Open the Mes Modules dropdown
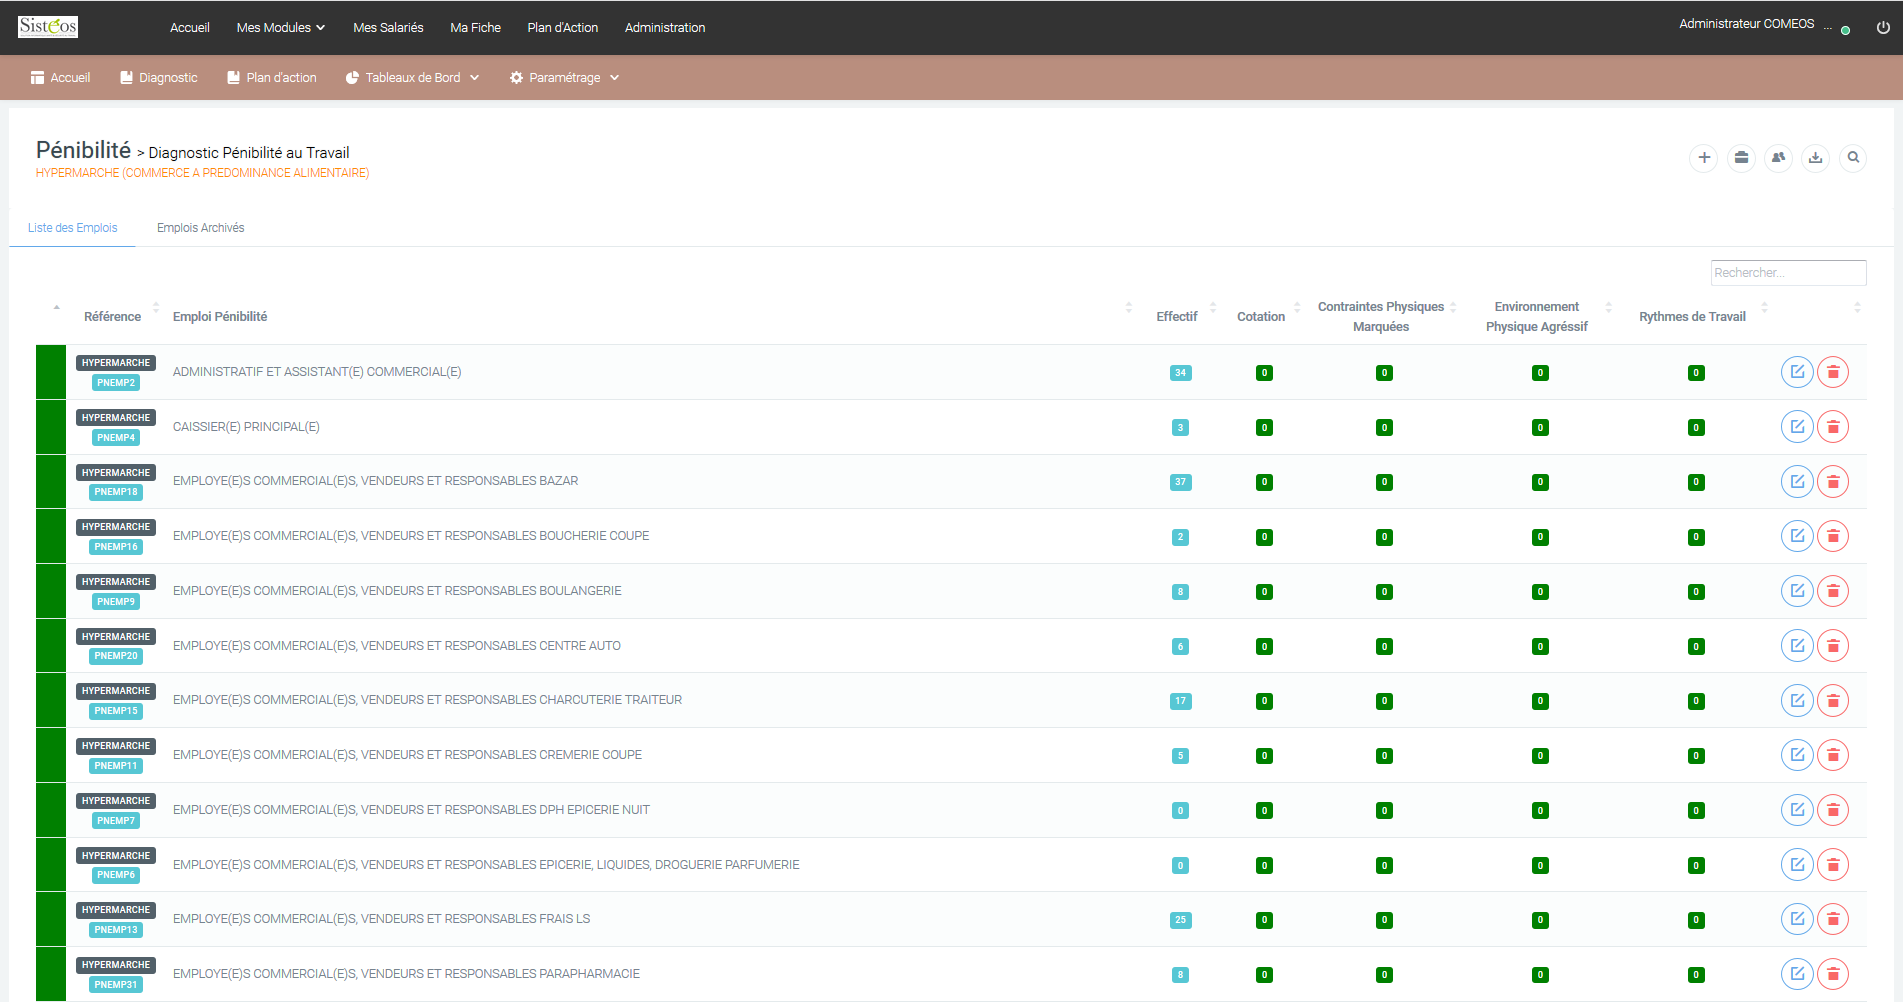The width and height of the screenshot is (1903, 1002). coord(281,28)
